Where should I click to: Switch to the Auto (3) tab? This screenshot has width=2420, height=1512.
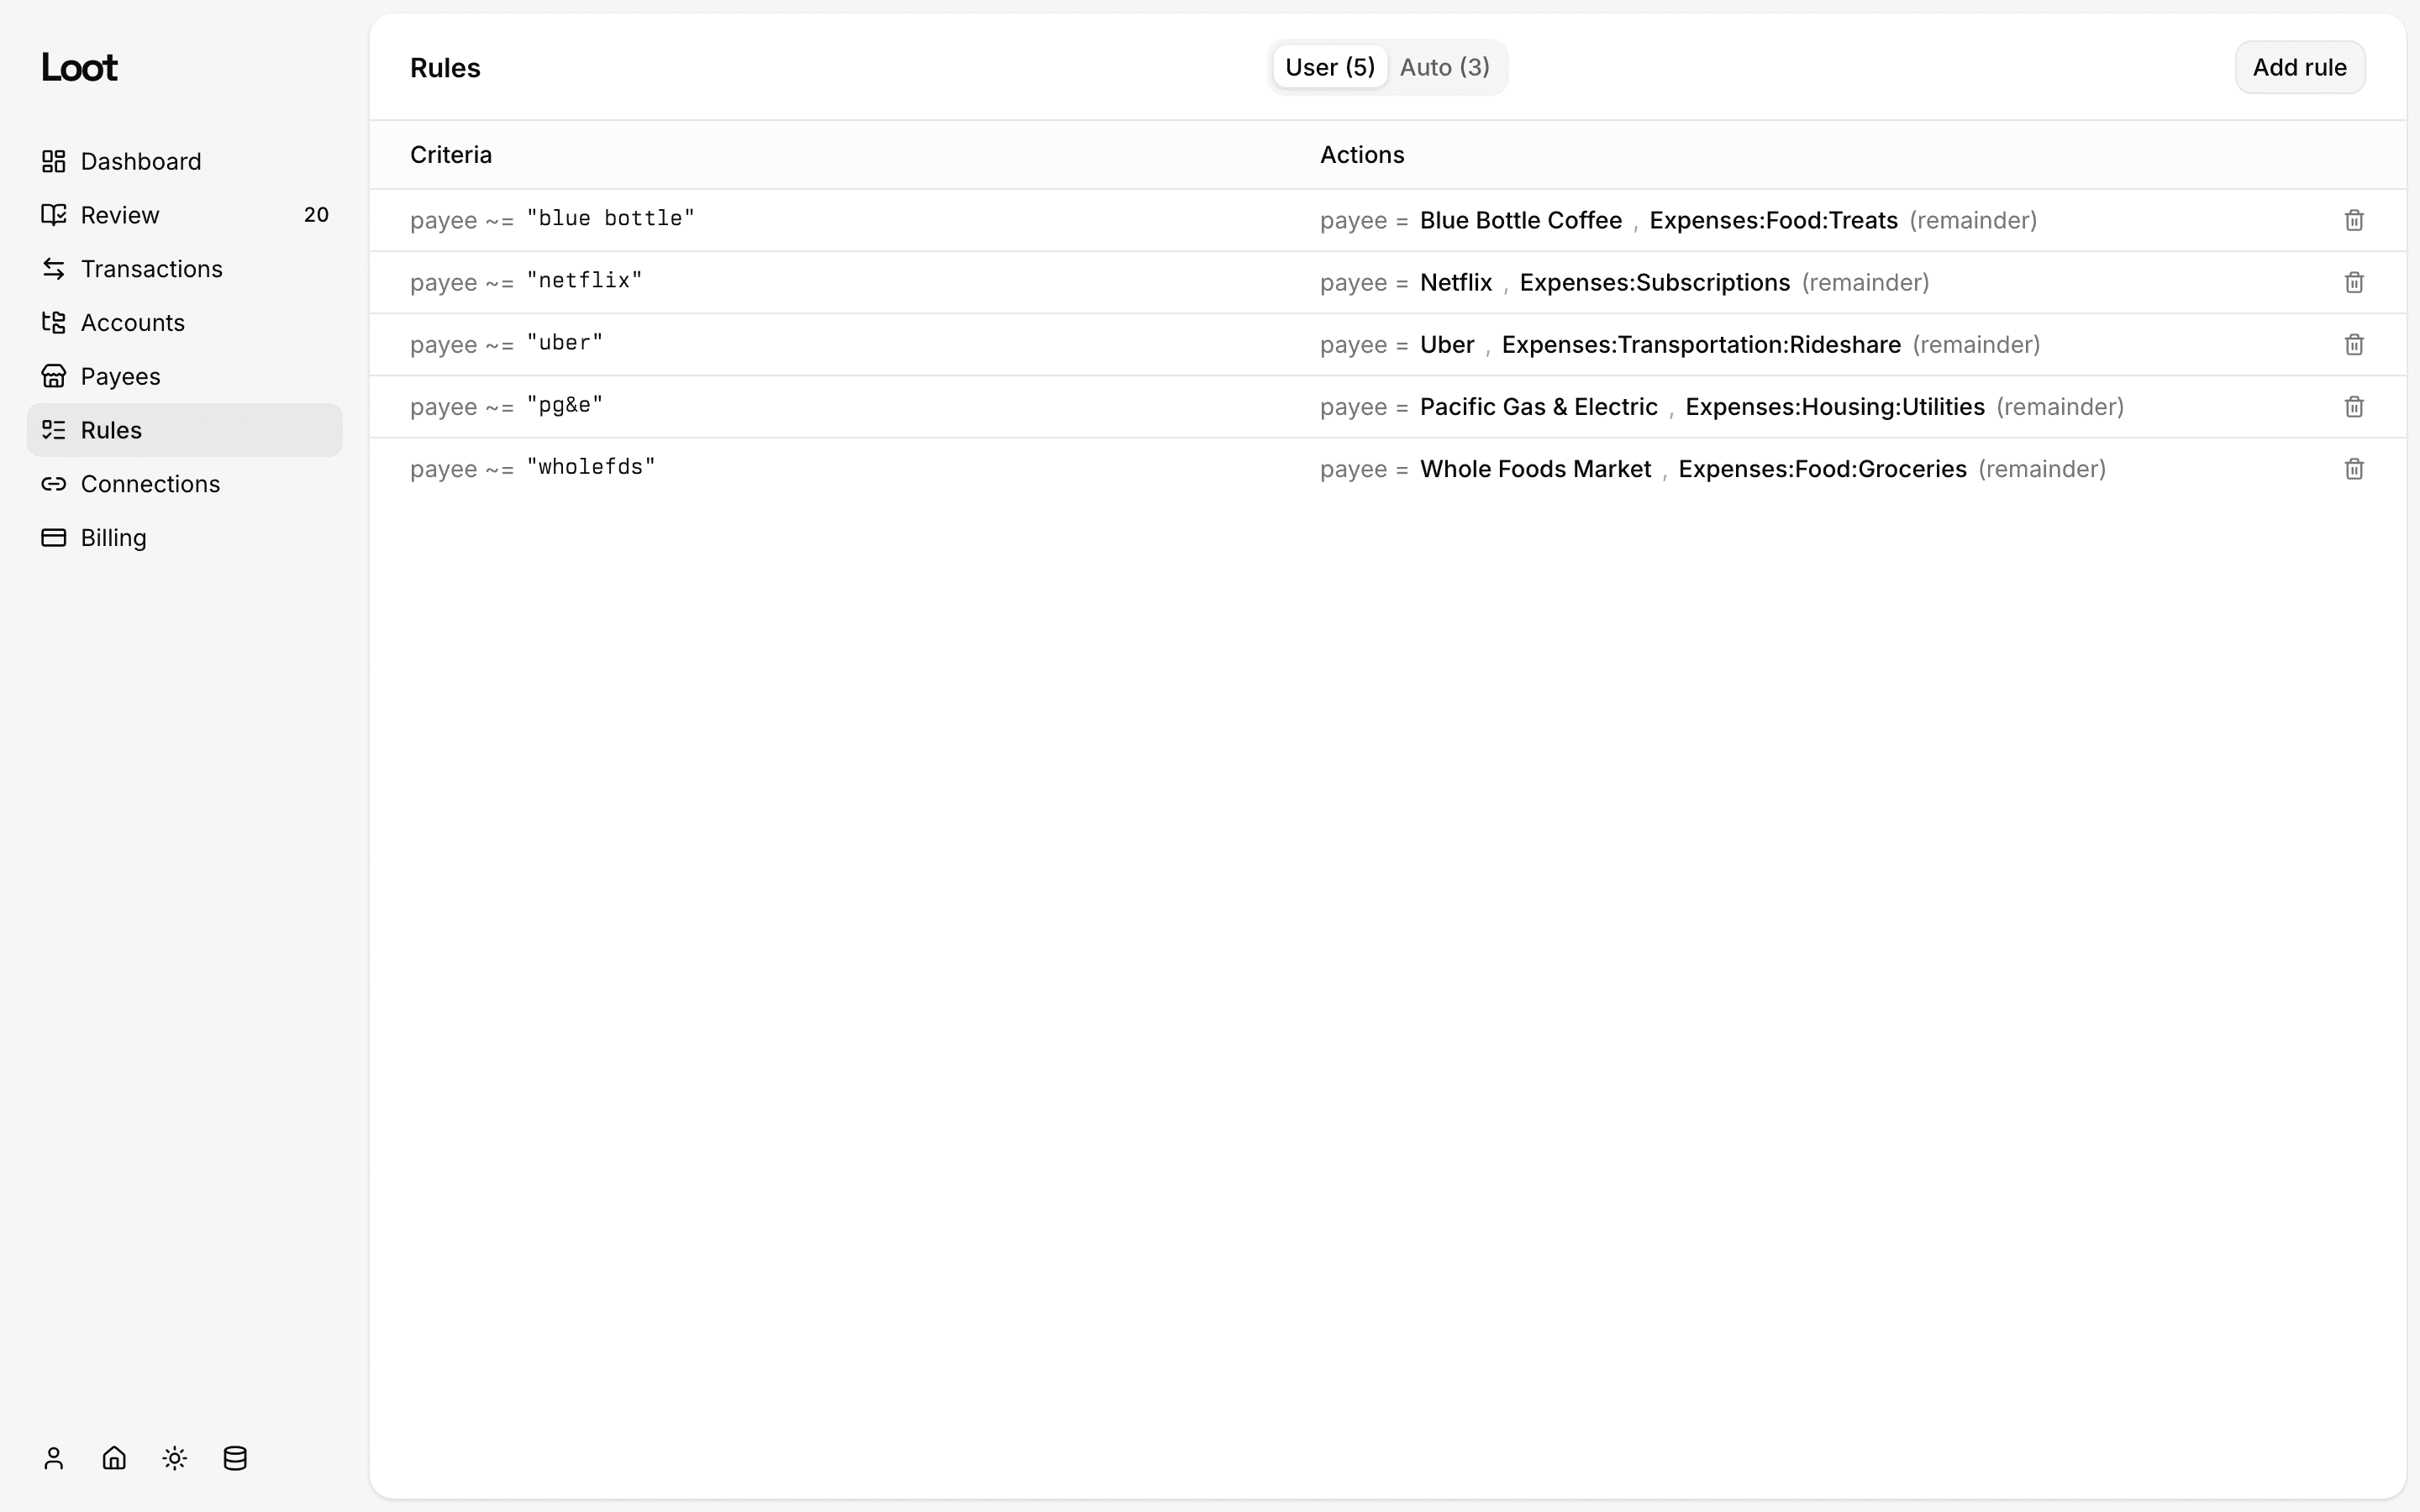[x=1444, y=67]
